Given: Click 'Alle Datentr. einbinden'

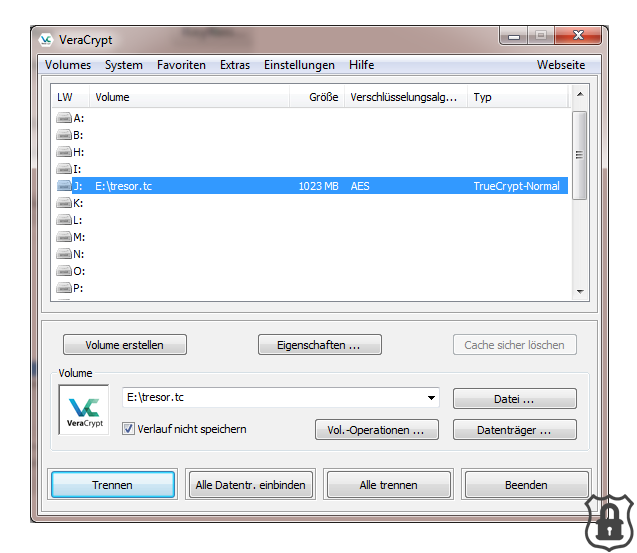Looking at the screenshot, I should click(x=251, y=484).
